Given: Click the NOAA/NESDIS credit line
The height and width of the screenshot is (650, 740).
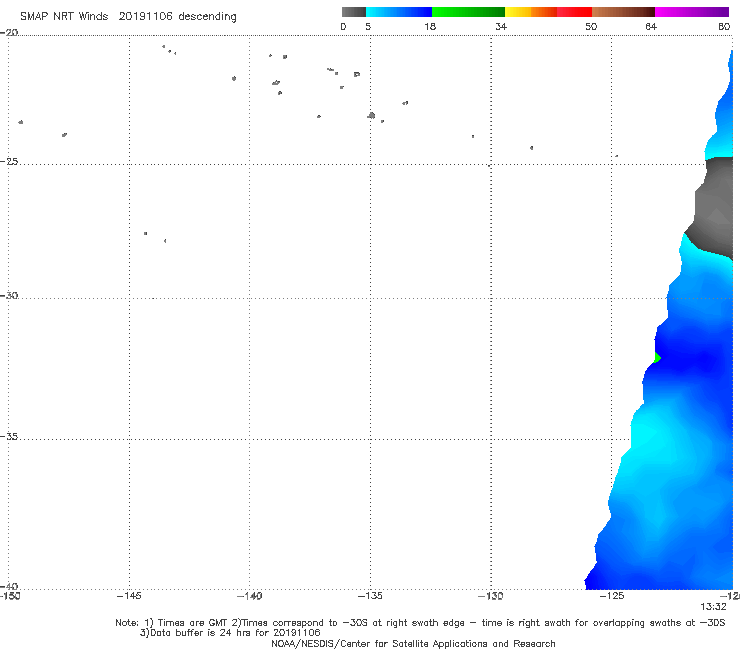Looking at the screenshot, I should tap(413, 643).
